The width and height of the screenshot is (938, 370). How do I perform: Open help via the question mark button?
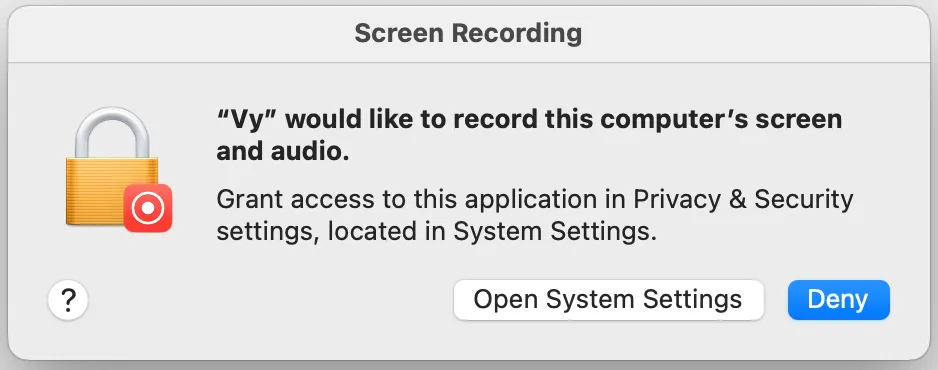point(68,300)
